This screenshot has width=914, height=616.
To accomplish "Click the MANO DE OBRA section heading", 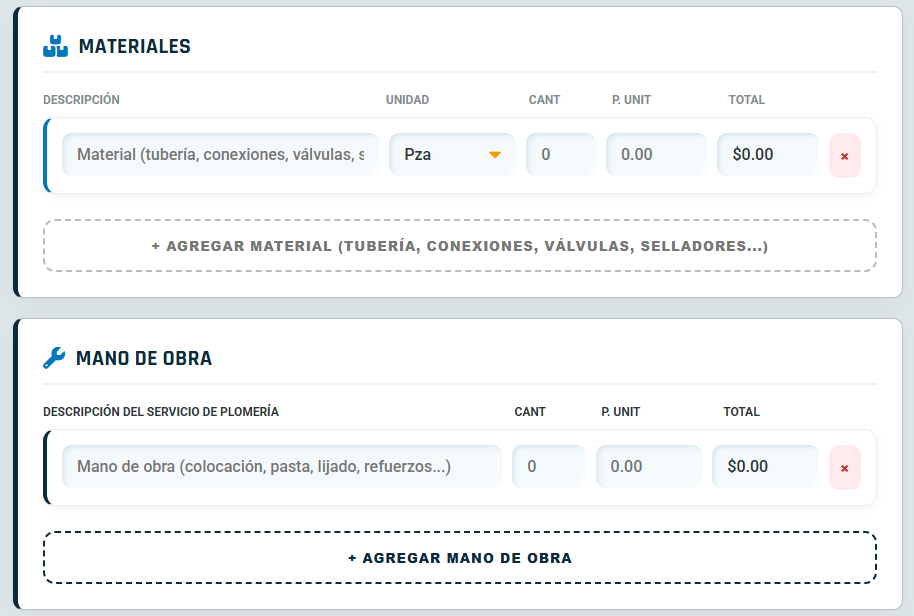I will click(x=144, y=358).
